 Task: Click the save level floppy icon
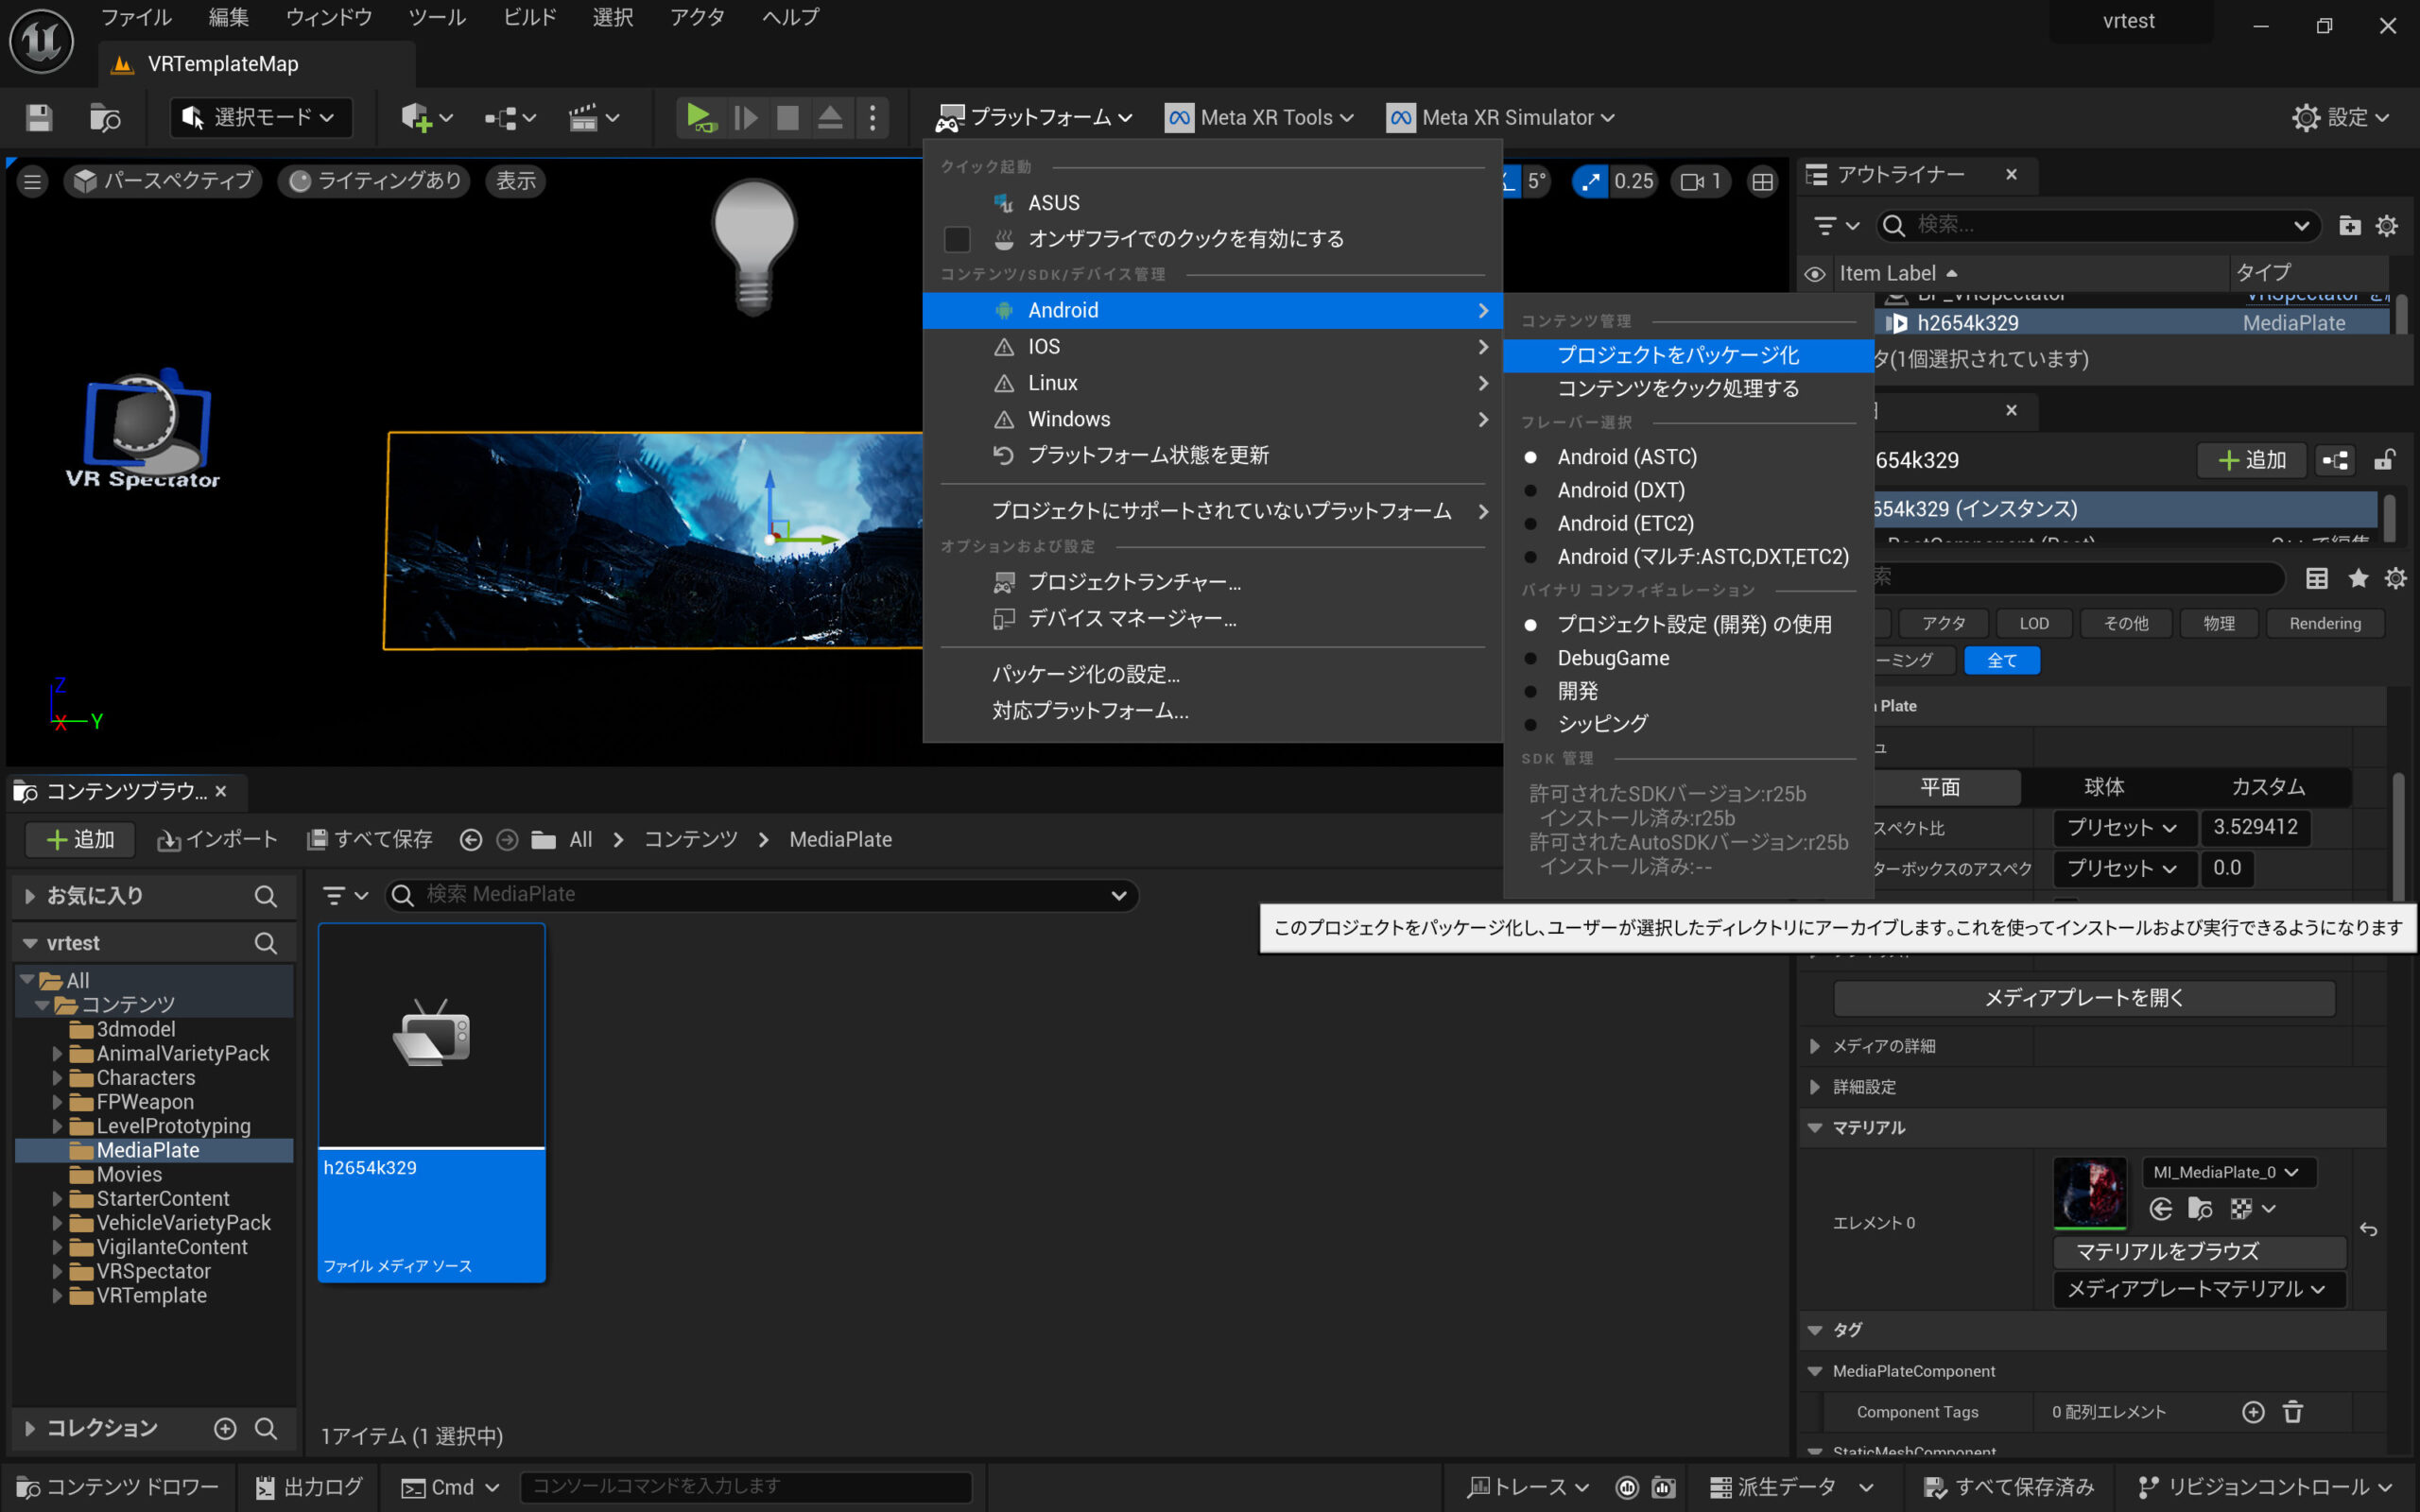pos(39,118)
